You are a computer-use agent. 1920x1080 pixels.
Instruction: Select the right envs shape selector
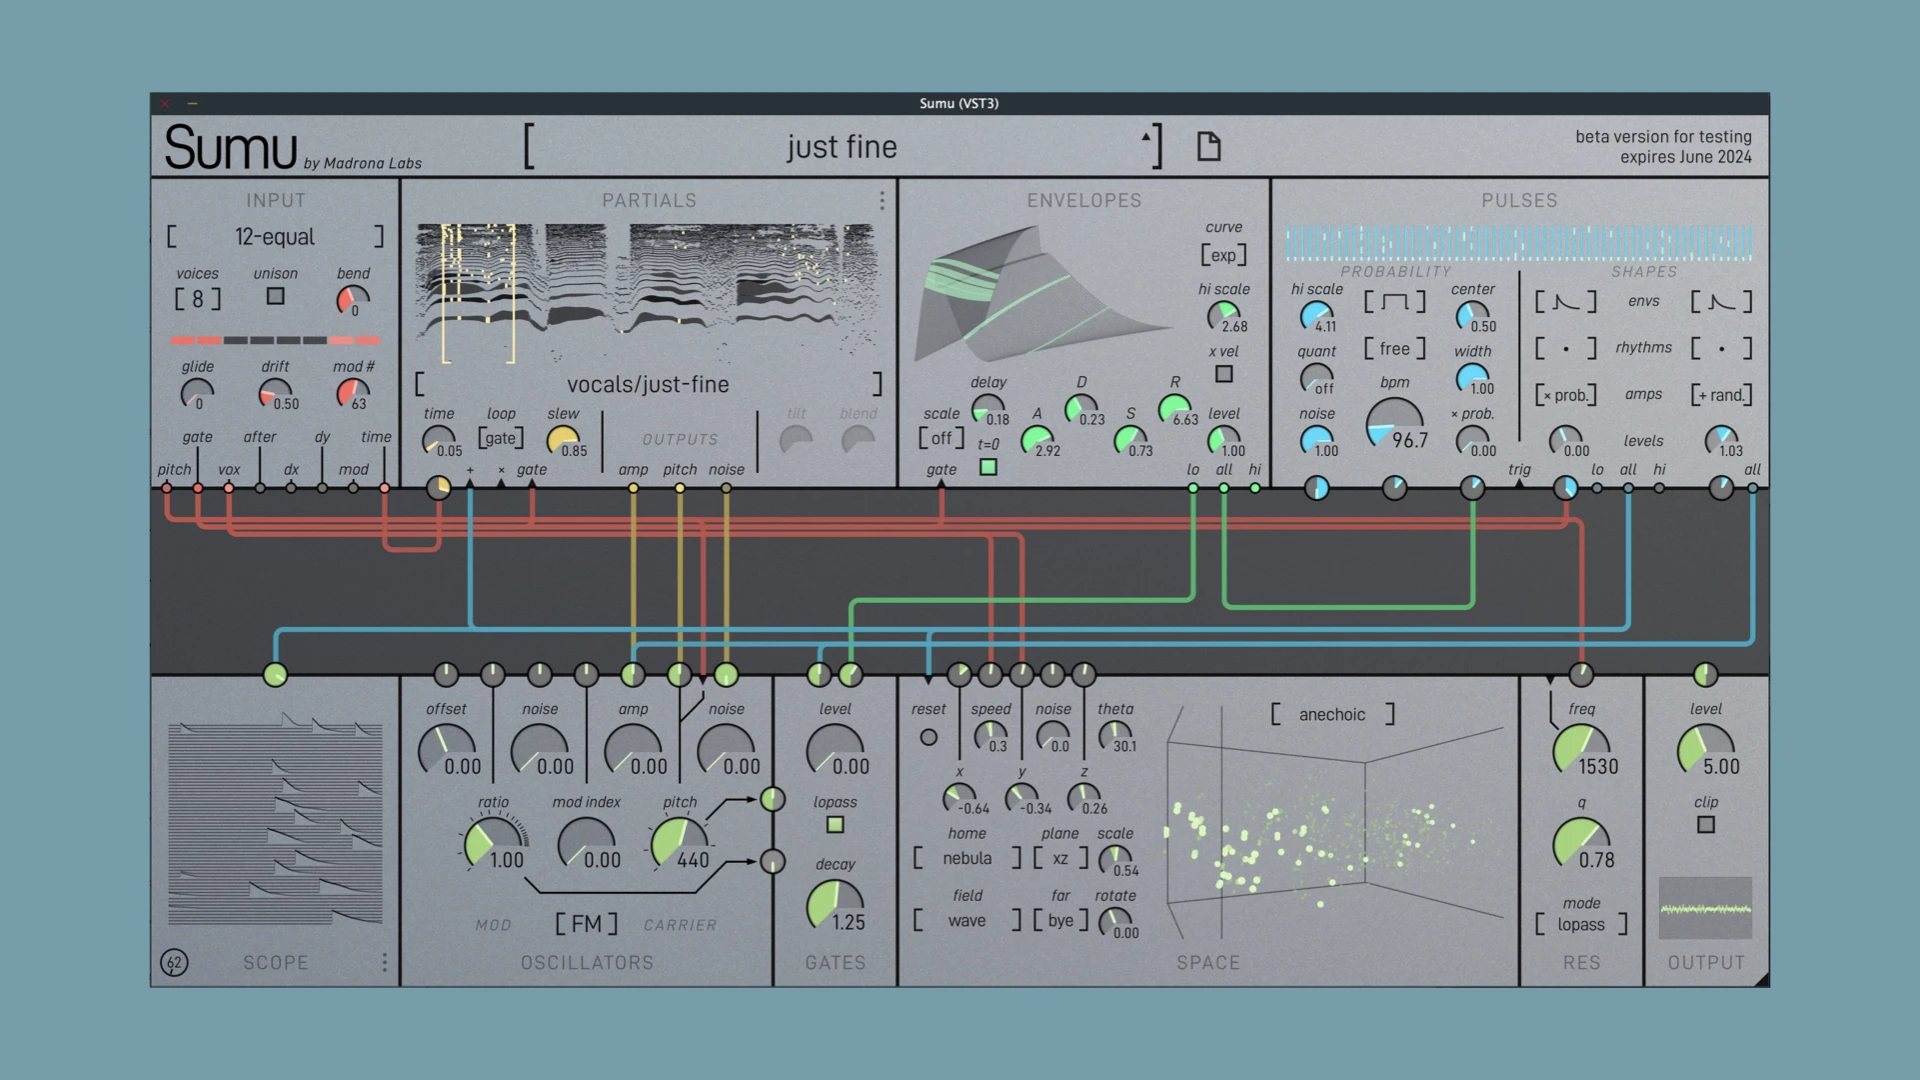1721,302
